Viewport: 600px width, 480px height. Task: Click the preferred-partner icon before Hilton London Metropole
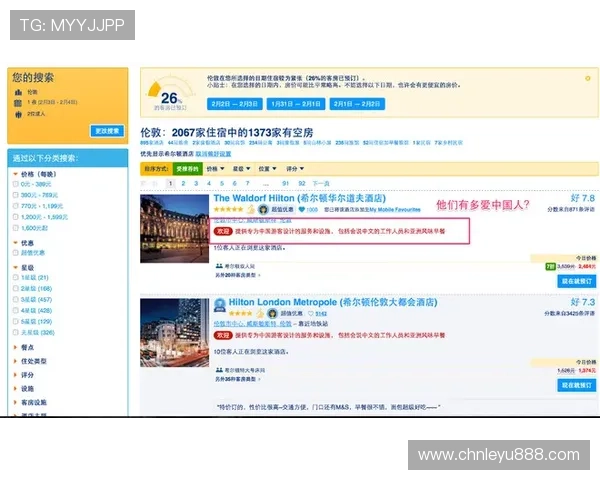[x=220, y=305]
